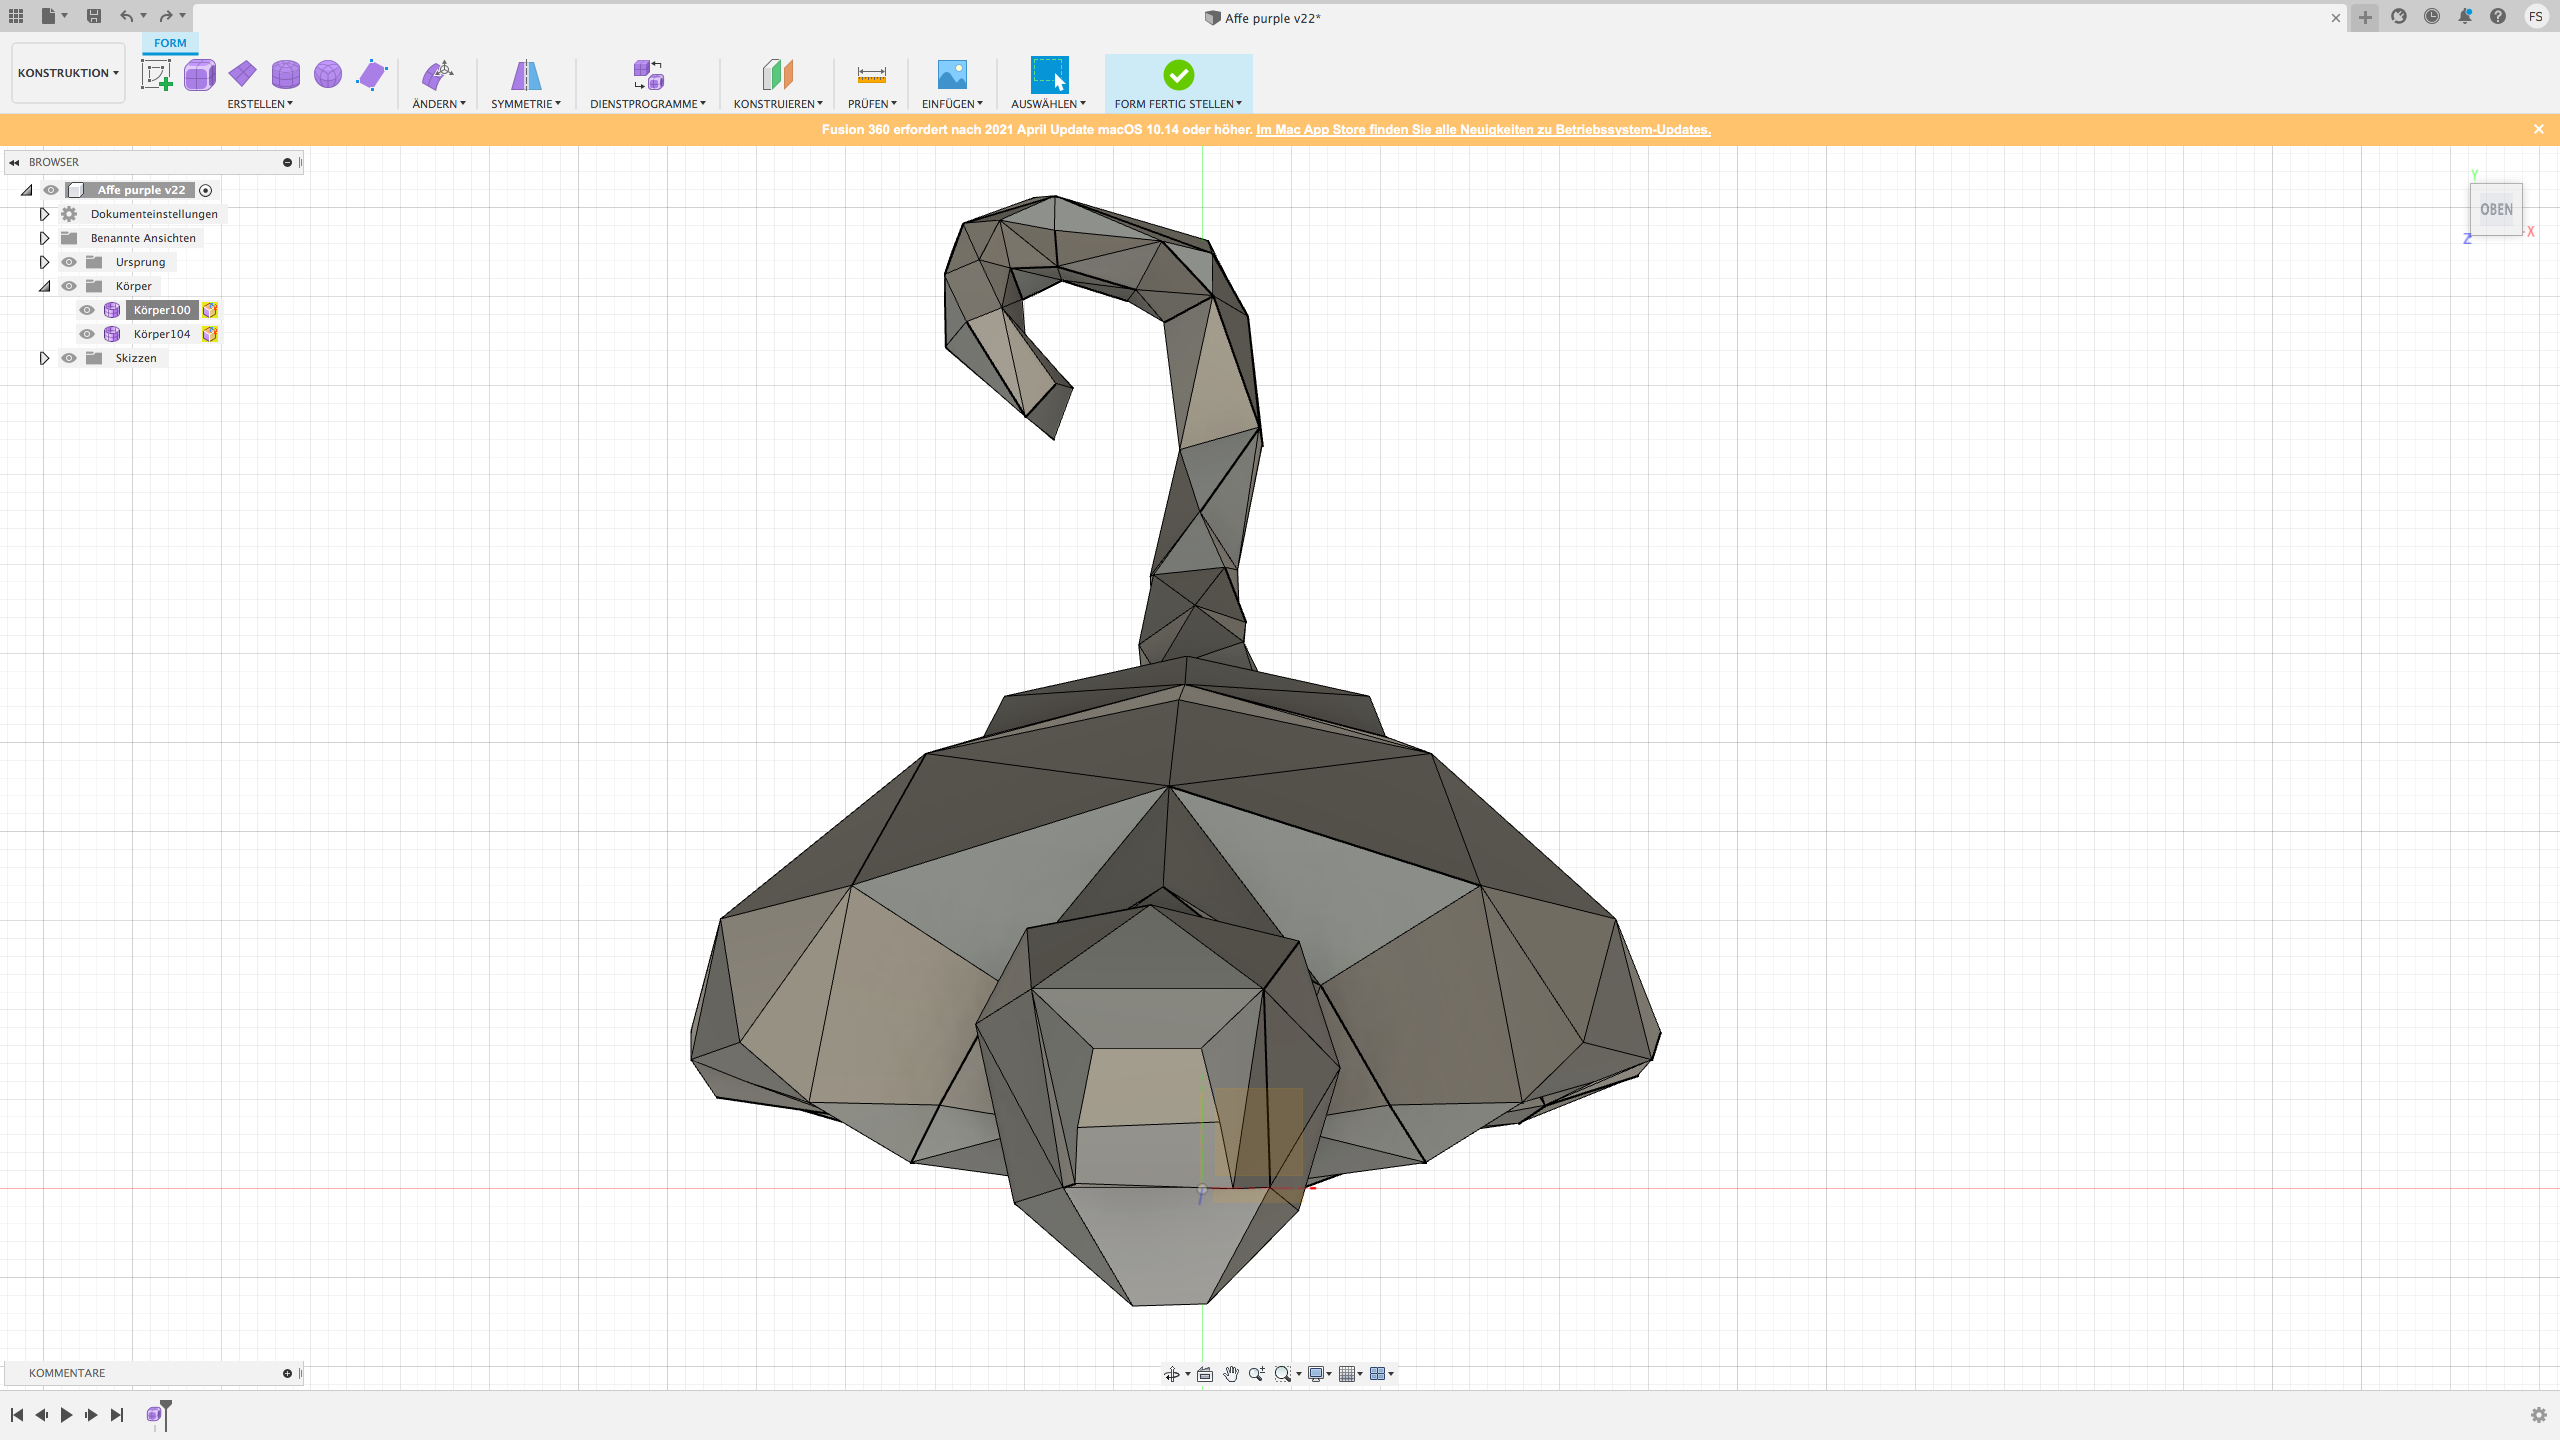This screenshot has width=2560, height=1440.
Task: Activate the window selection tool
Action: coord(1049,75)
